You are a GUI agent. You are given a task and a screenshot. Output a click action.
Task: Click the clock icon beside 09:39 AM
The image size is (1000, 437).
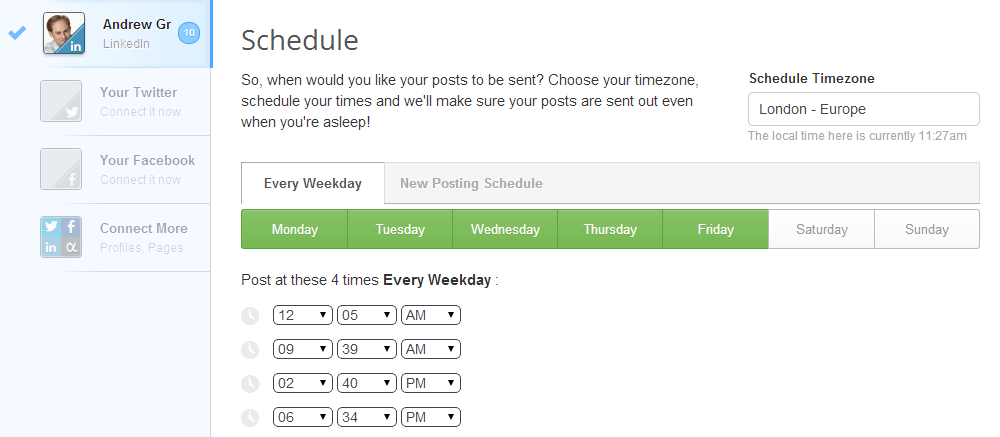pos(250,350)
